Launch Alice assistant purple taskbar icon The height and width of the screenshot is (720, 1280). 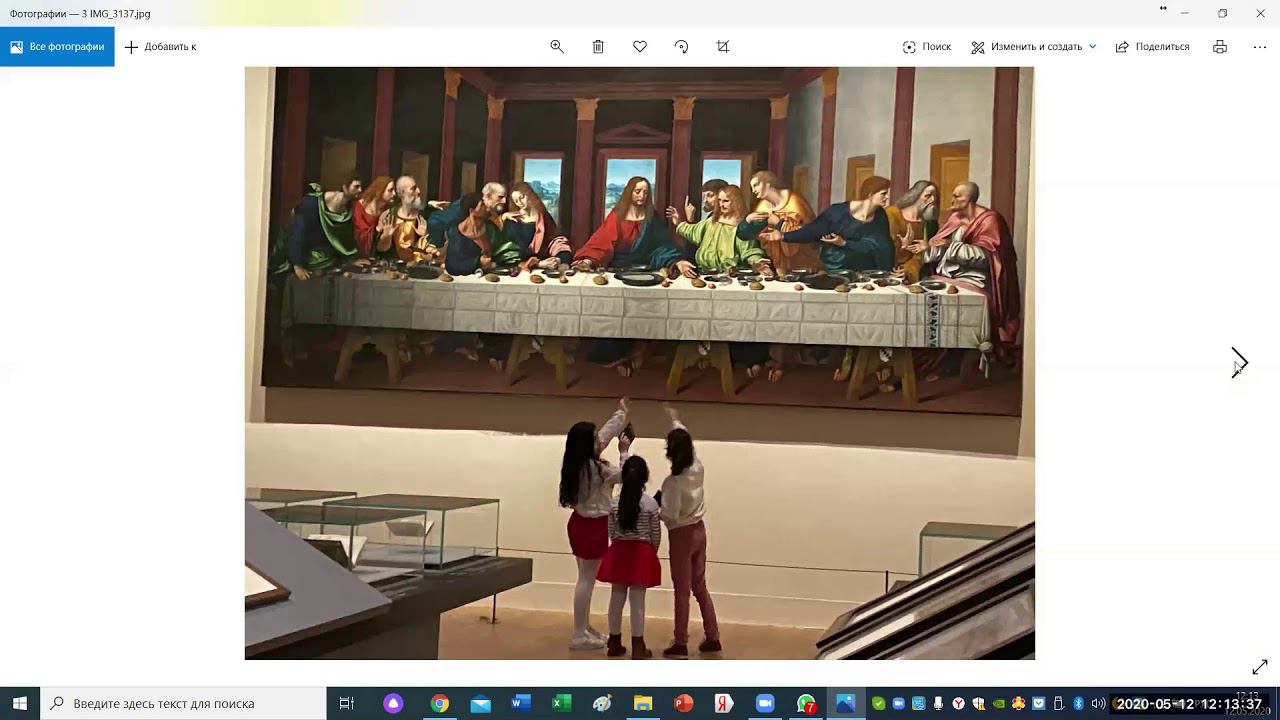(x=393, y=703)
